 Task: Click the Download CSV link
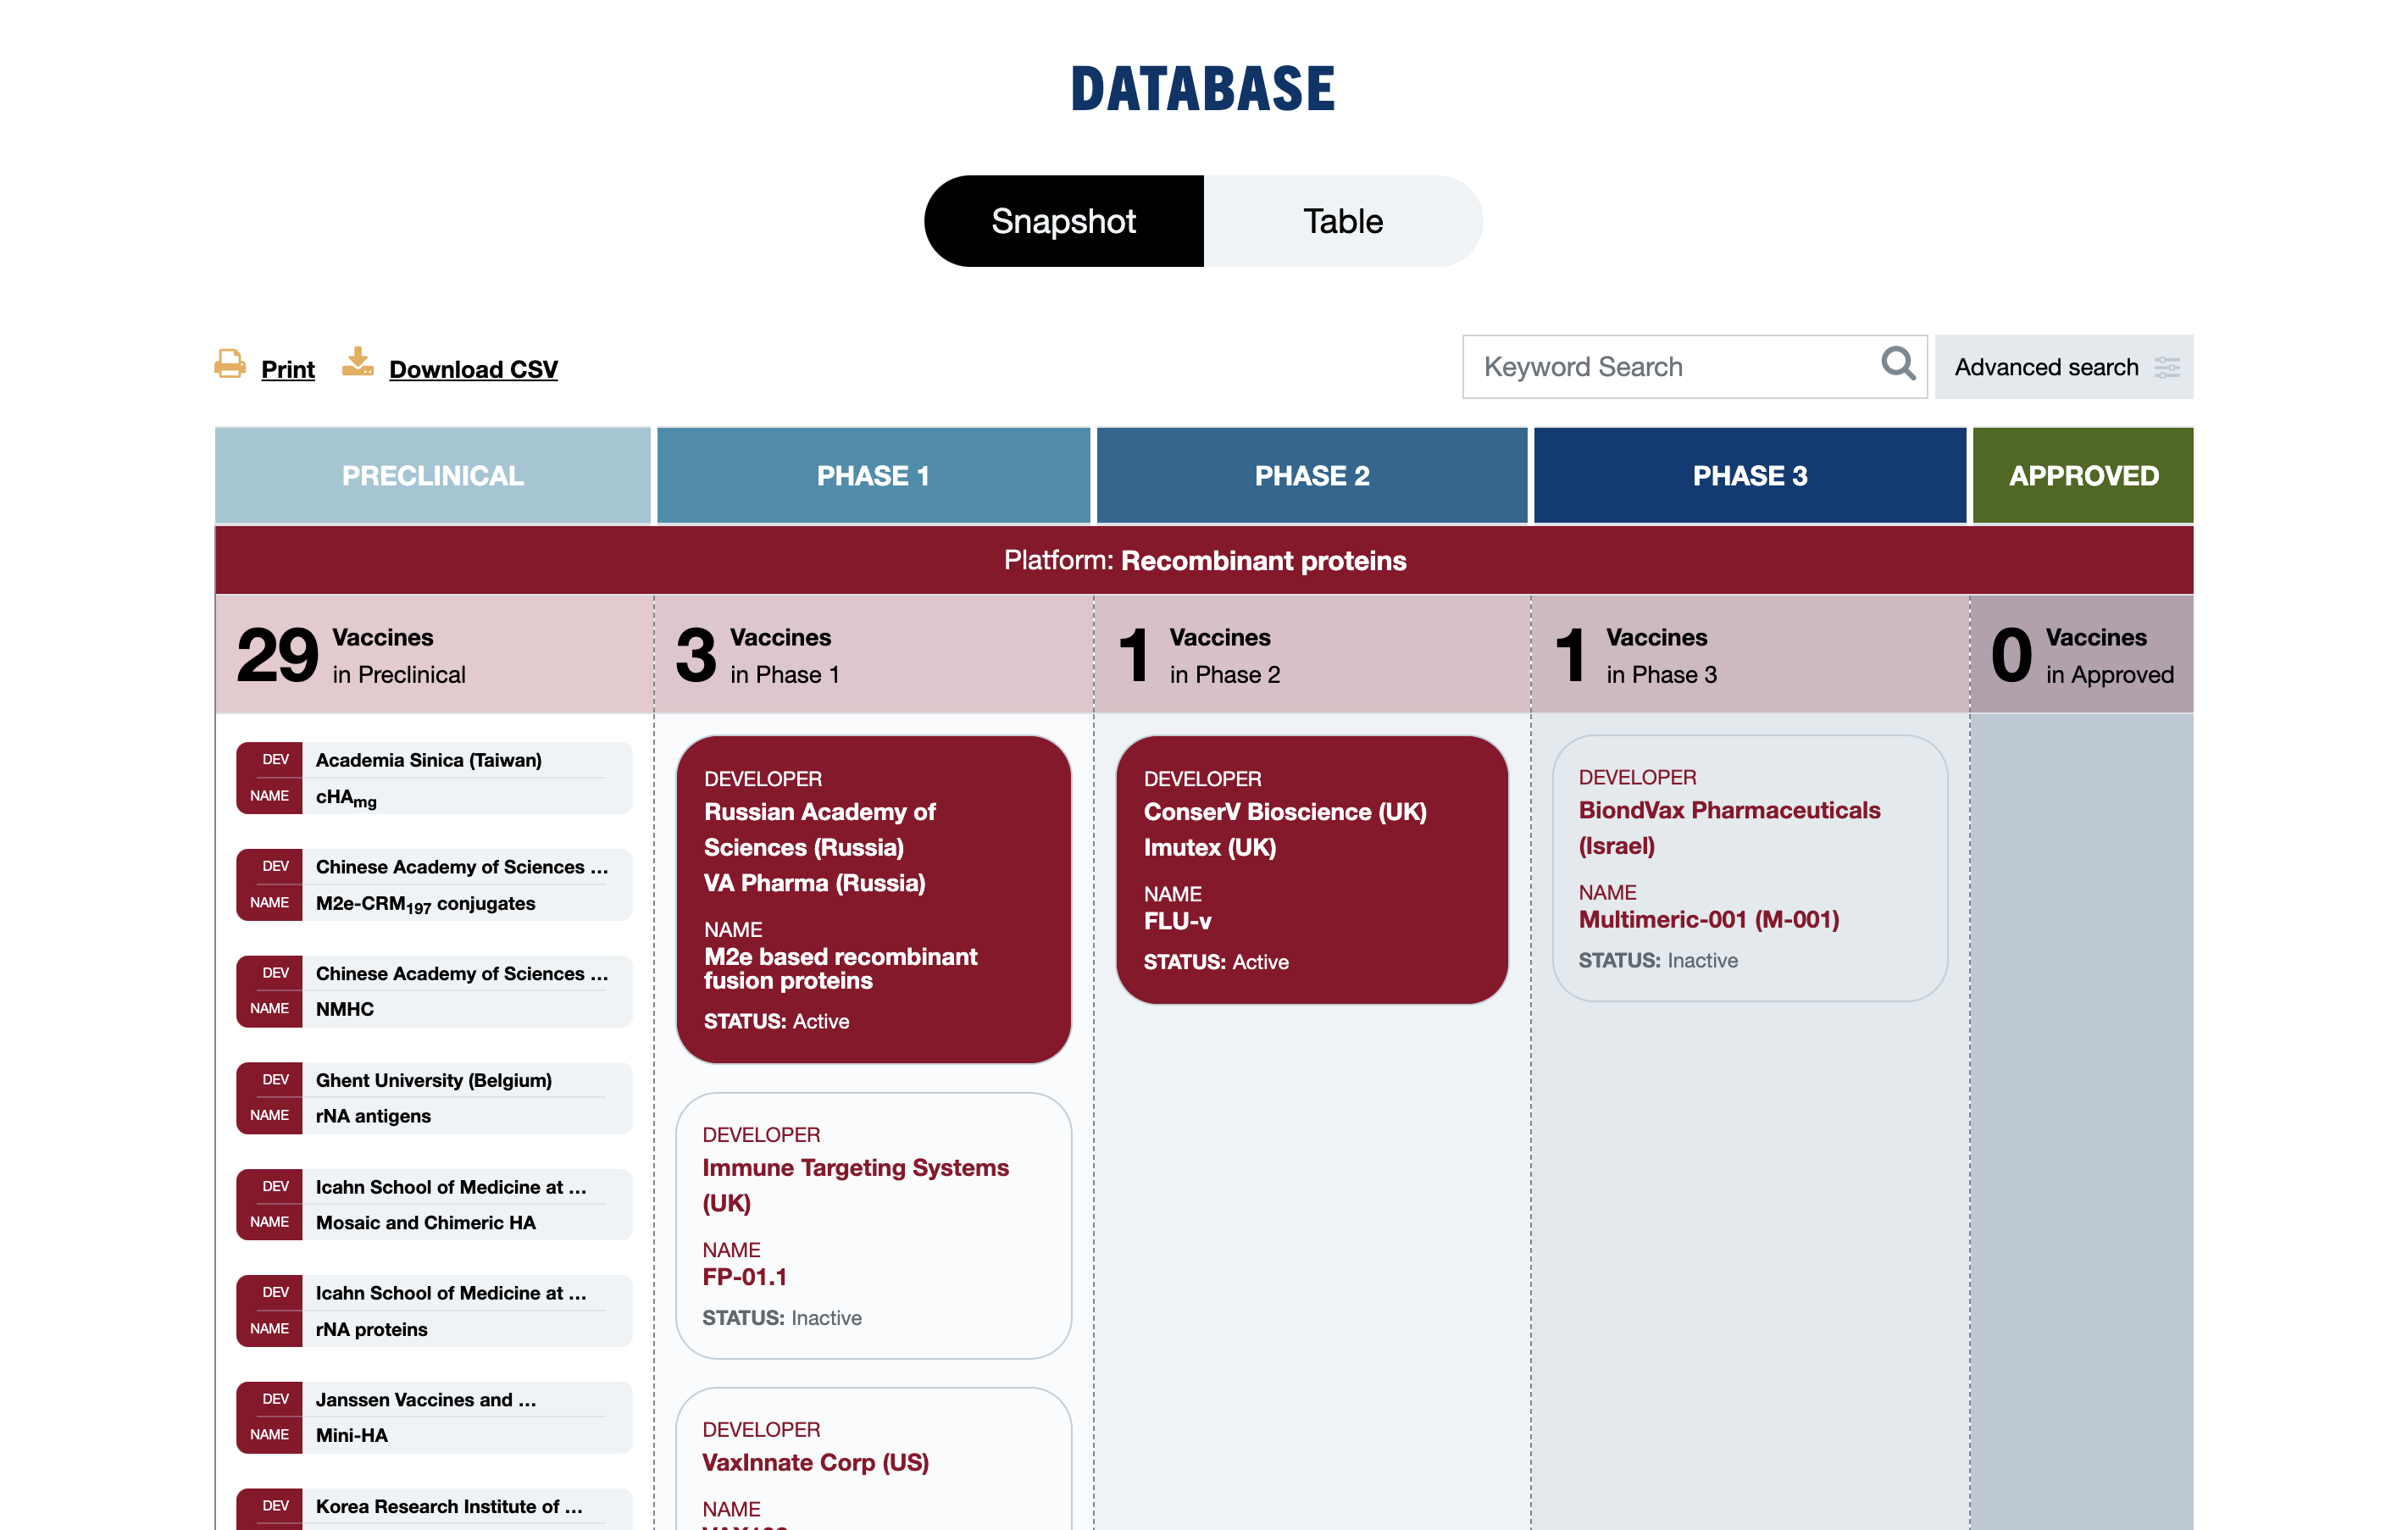(473, 369)
